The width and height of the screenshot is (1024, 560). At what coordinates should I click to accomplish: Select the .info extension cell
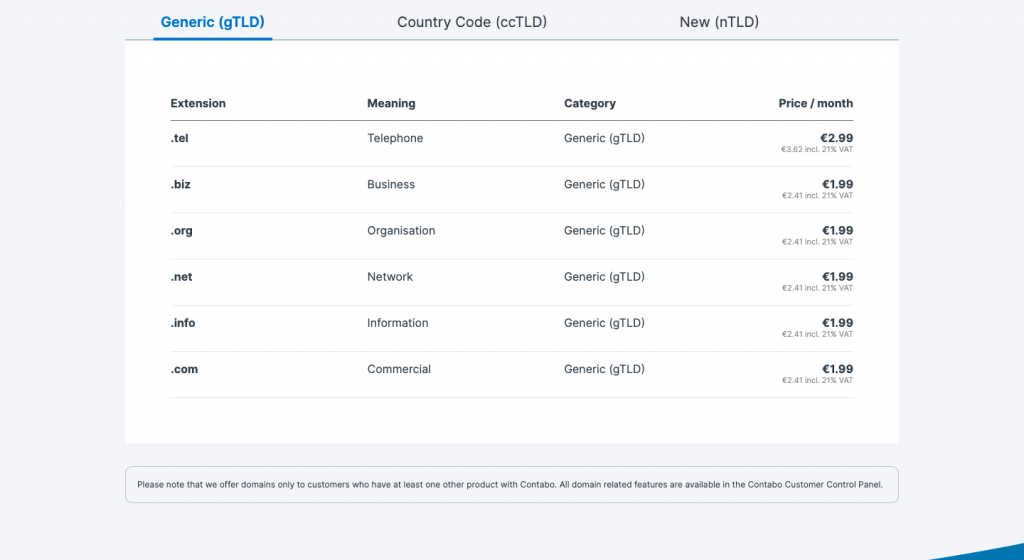[183, 323]
